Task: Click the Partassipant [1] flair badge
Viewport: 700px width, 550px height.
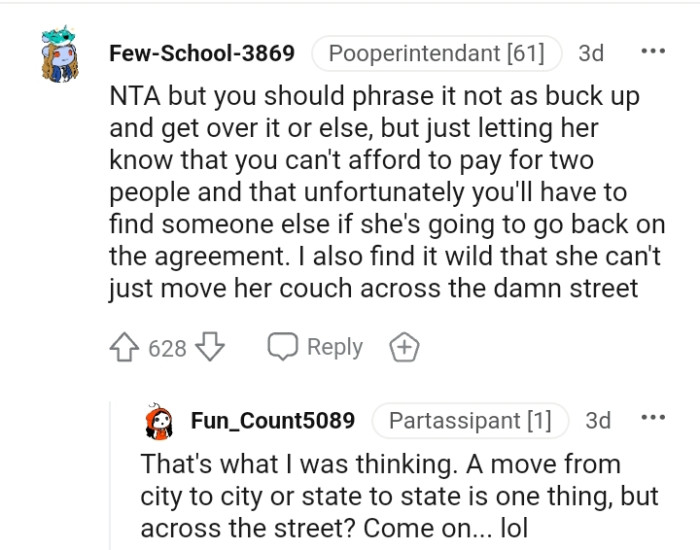Action: coord(469,421)
